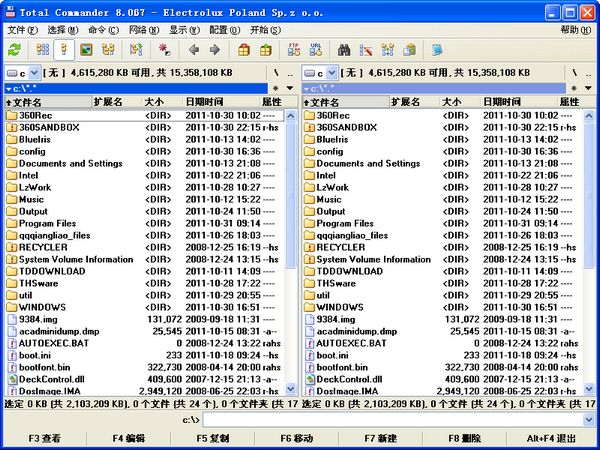Click Alt+F4 退出 exit button
This screenshot has width=600, height=450.
point(551,439)
